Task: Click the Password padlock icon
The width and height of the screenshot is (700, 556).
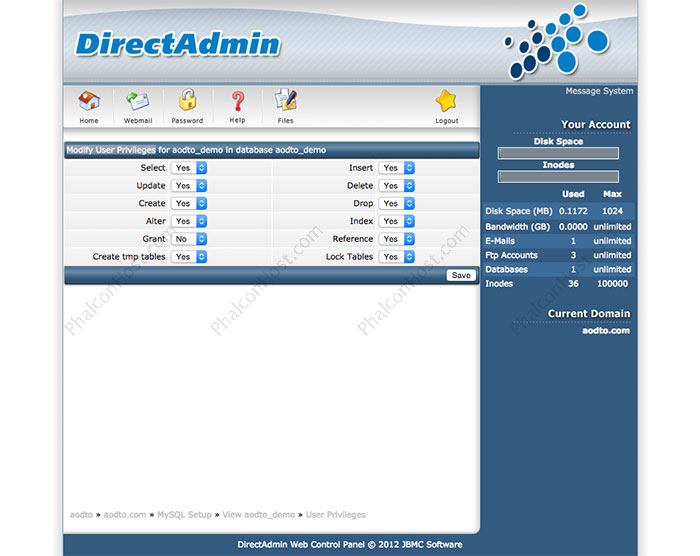Action: pos(188,100)
